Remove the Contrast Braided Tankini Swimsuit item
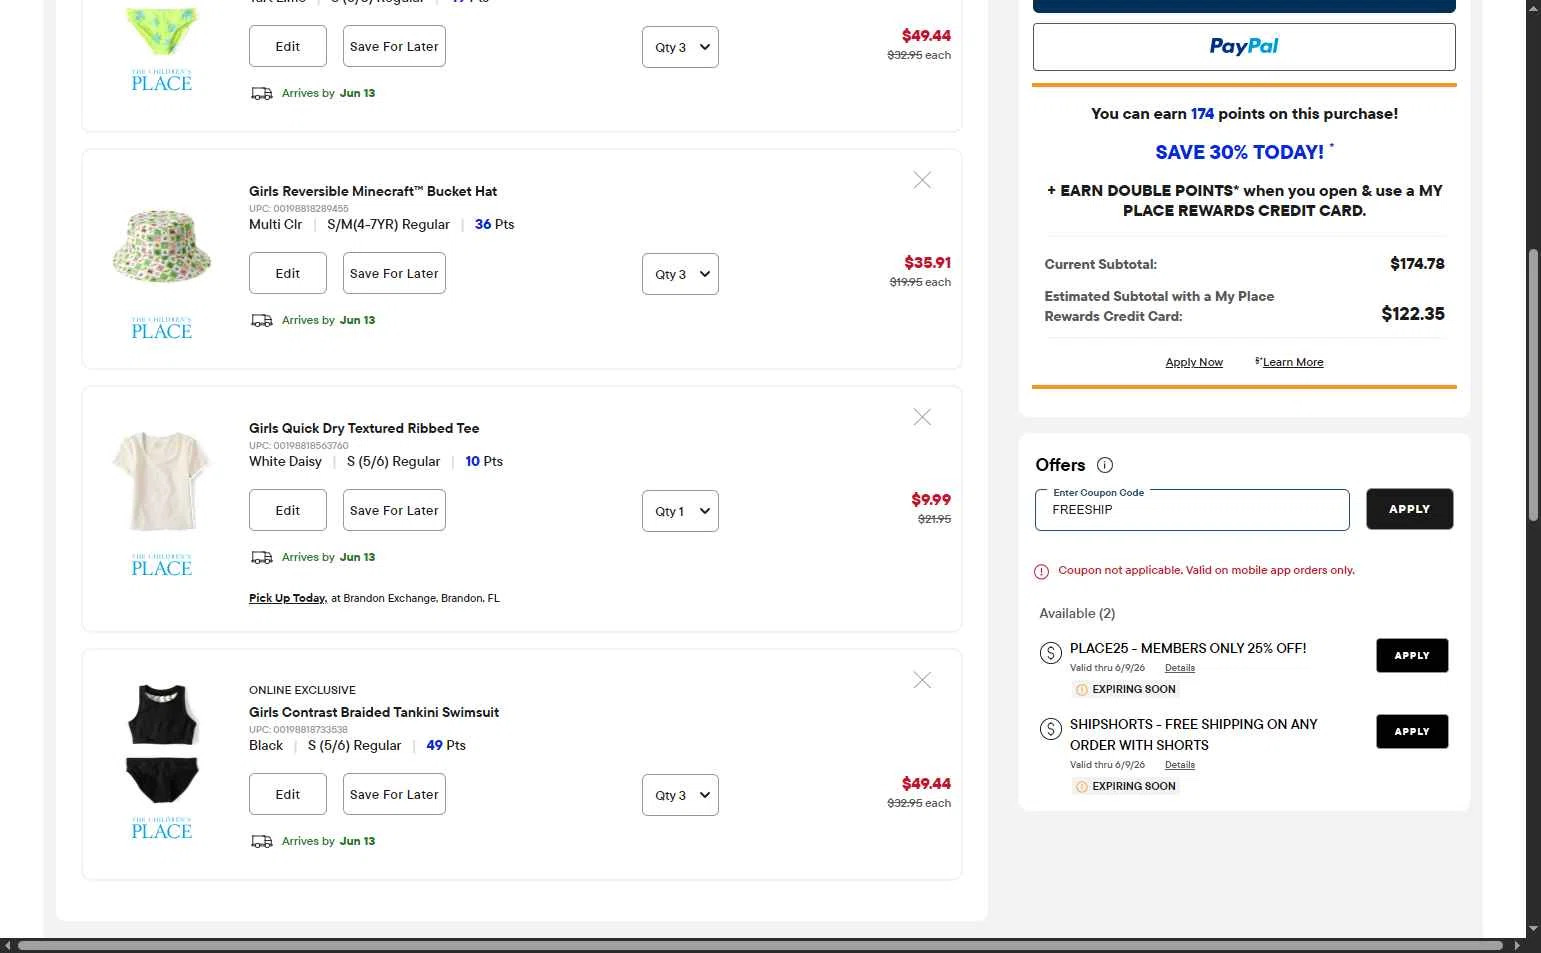The image size is (1541, 953). pos(922,680)
